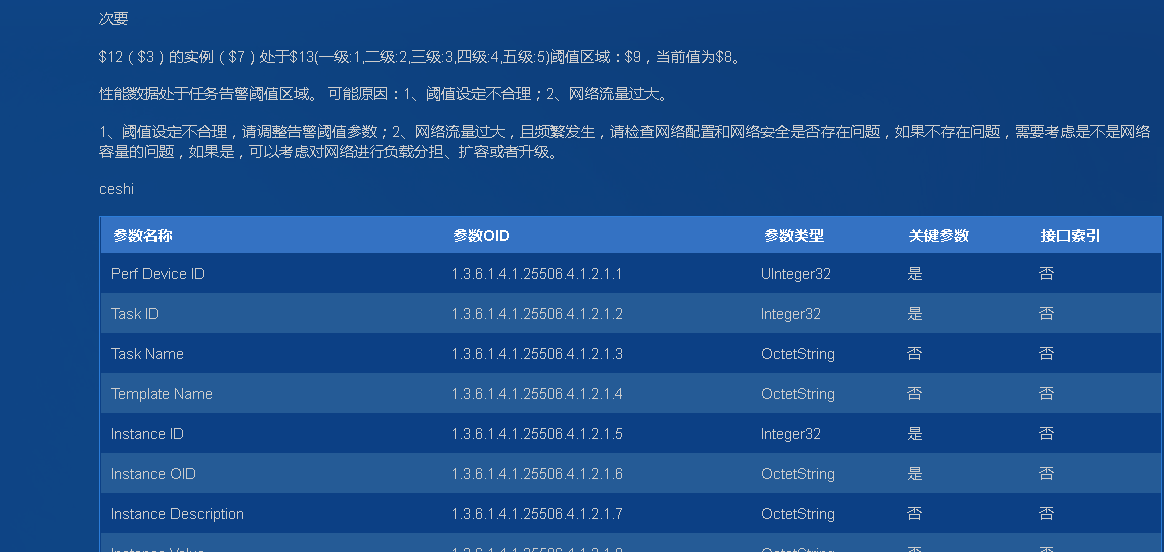Click OID 1.3.6.1.4.1.25506.4.1.2.1.7
1164x552 pixels.
click(537, 514)
